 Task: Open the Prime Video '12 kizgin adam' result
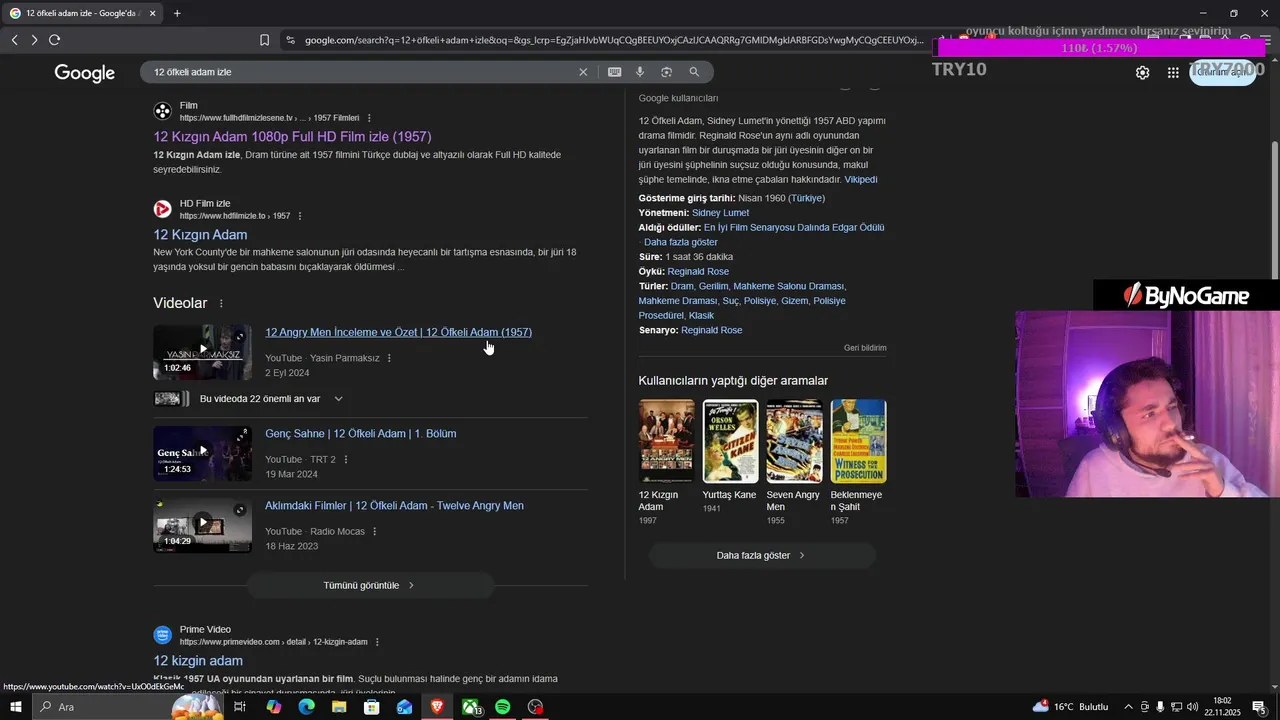pos(198,661)
